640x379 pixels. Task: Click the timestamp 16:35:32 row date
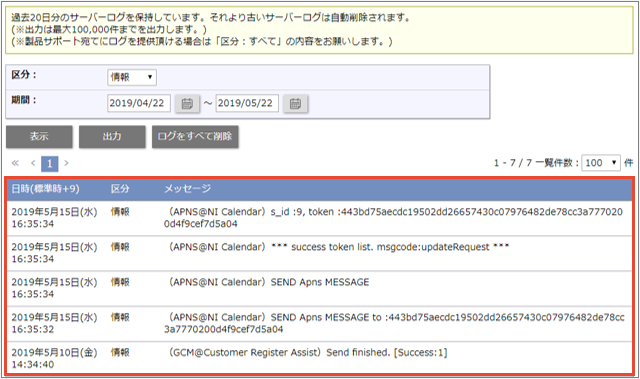[54, 323]
